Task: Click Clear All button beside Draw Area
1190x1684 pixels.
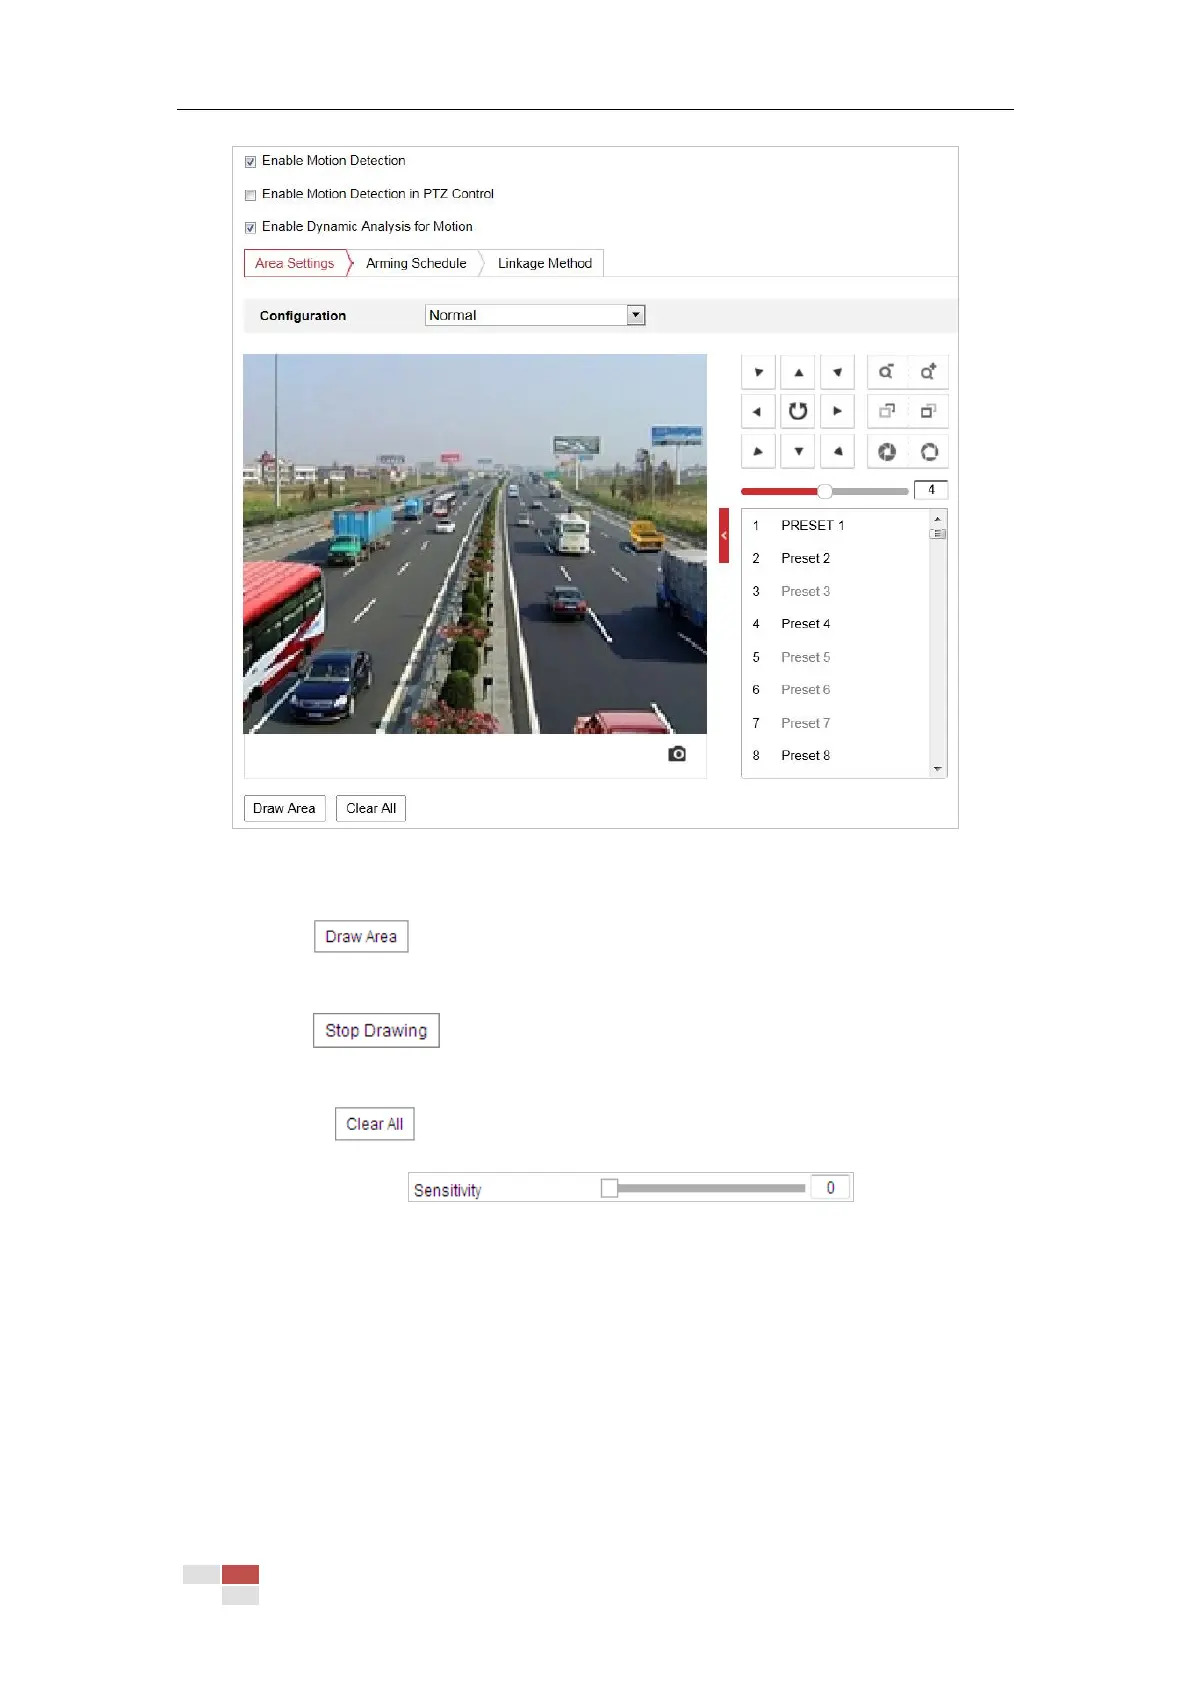Action: pos(371,808)
